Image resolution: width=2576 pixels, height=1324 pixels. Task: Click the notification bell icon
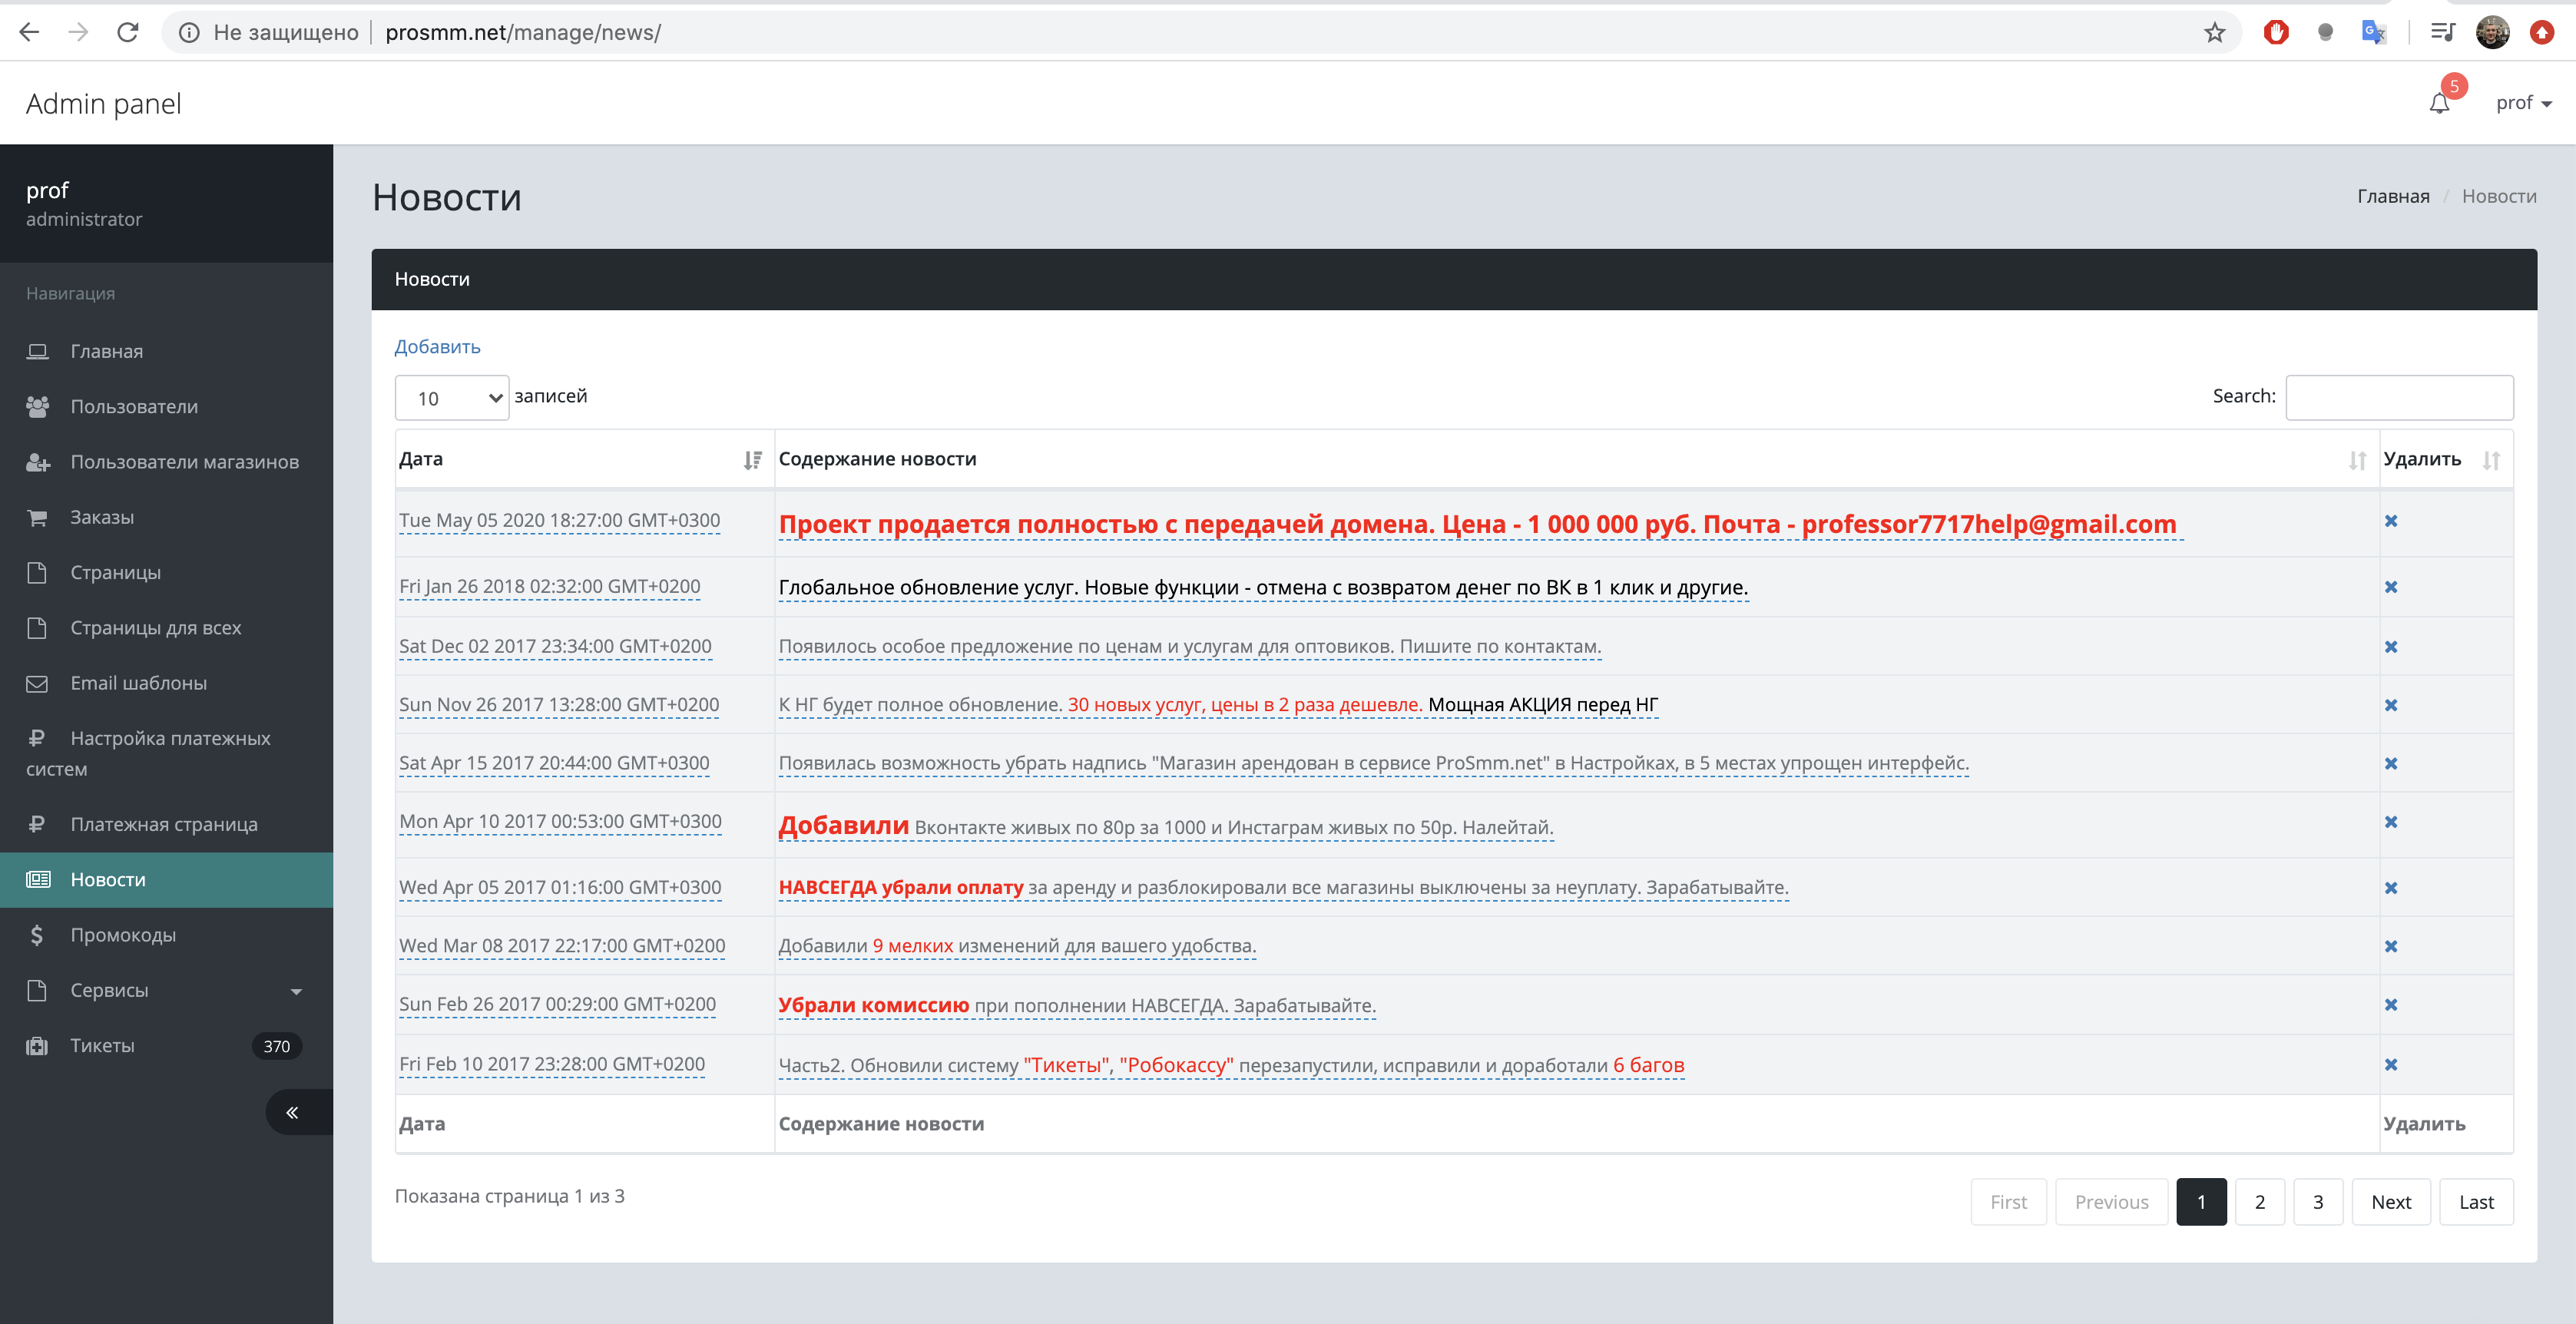[x=2439, y=103]
